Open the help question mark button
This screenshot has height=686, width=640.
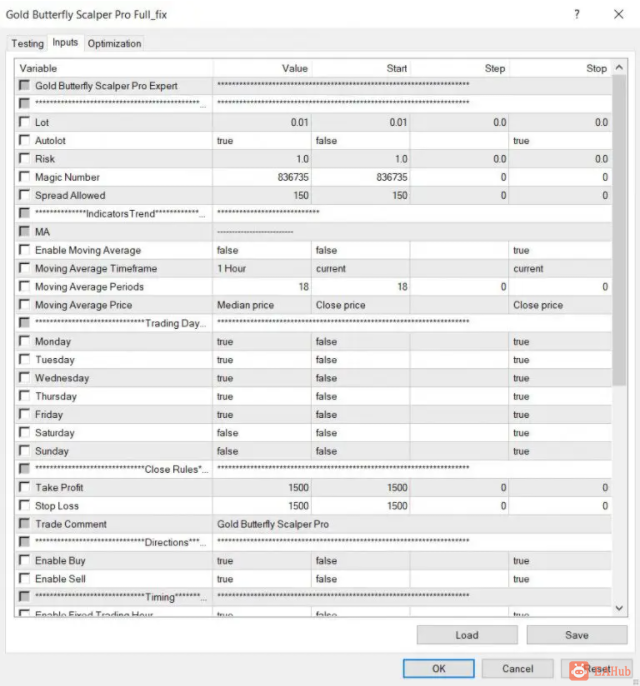[577, 14]
